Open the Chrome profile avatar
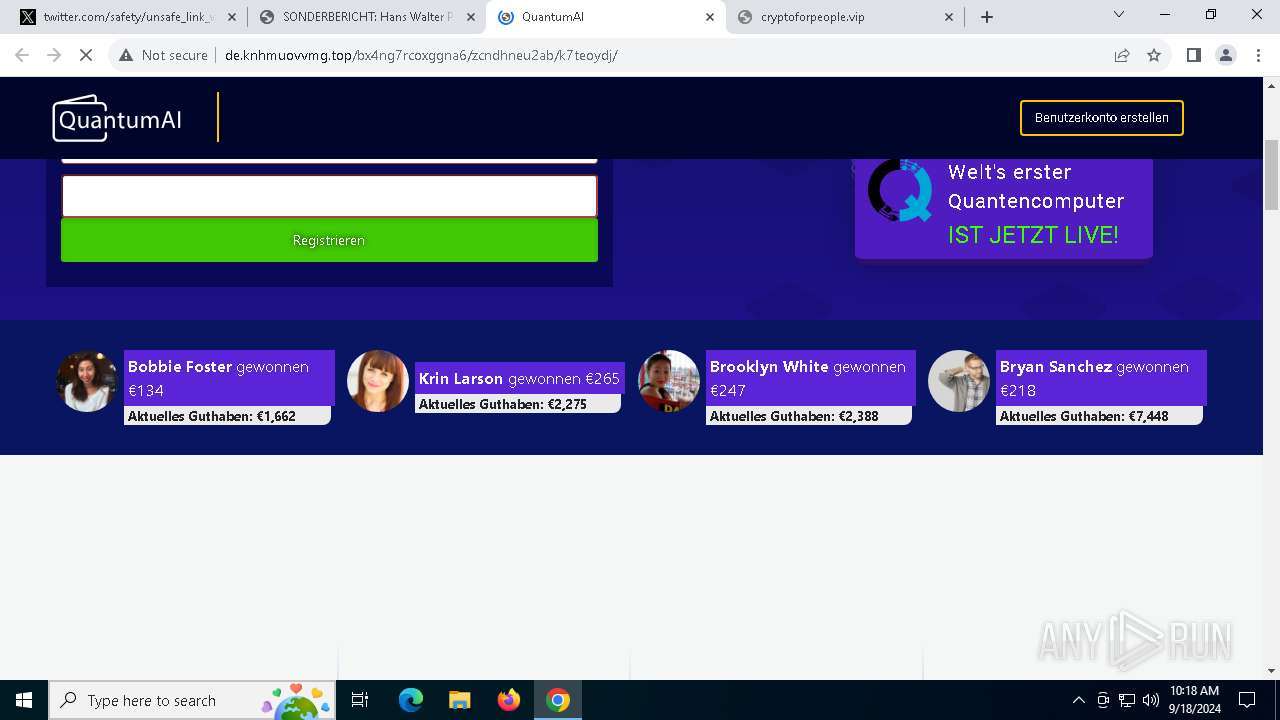The width and height of the screenshot is (1280, 720). (x=1226, y=55)
